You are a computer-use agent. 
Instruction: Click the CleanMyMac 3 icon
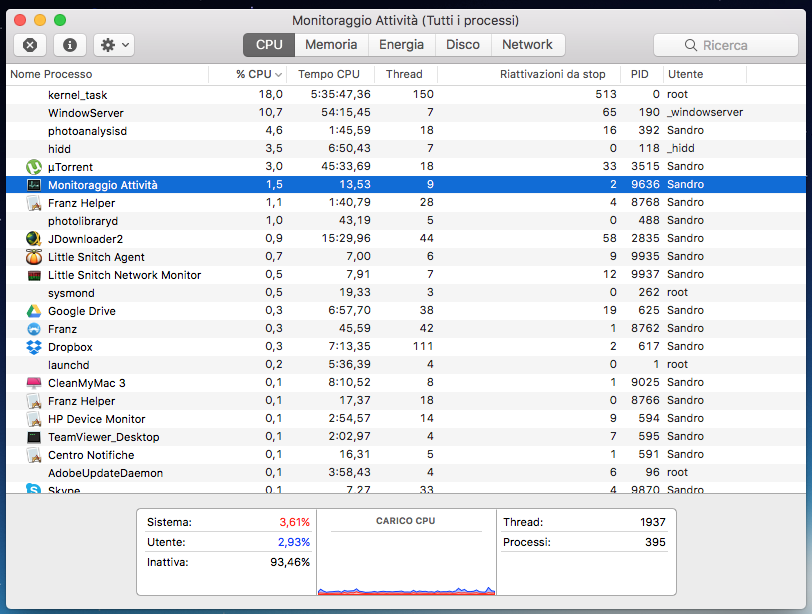click(34, 383)
